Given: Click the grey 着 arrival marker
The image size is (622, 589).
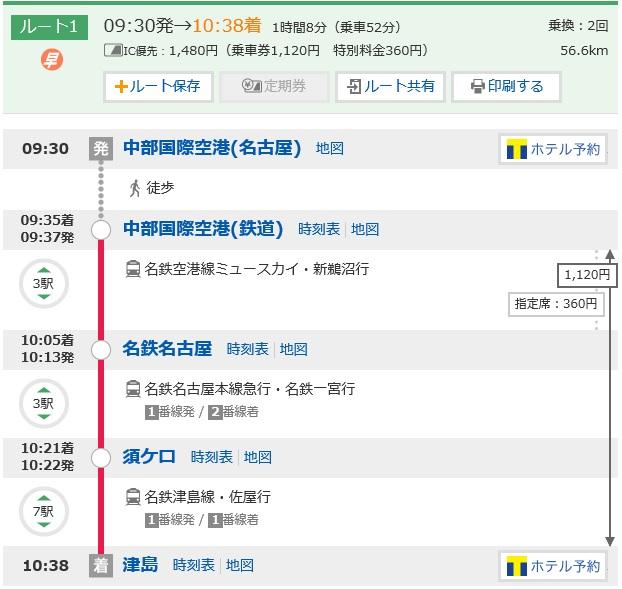Looking at the screenshot, I should 101,565.
